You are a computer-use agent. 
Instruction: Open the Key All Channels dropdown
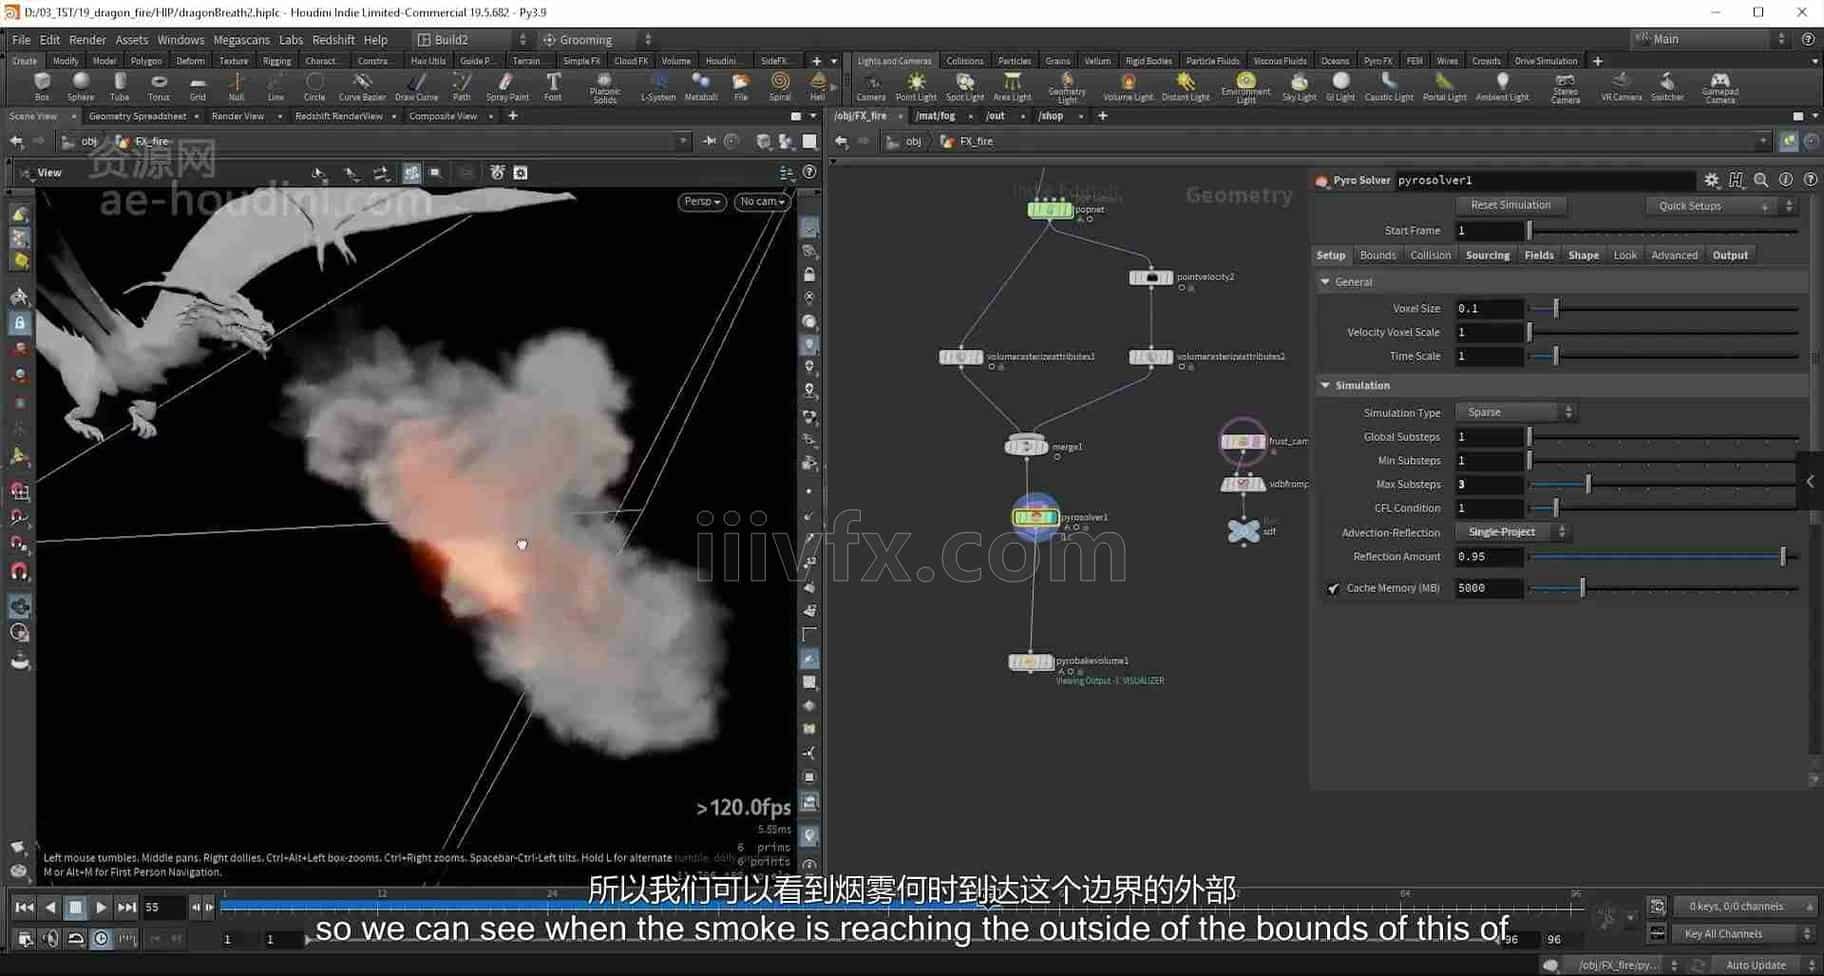(x=1746, y=934)
